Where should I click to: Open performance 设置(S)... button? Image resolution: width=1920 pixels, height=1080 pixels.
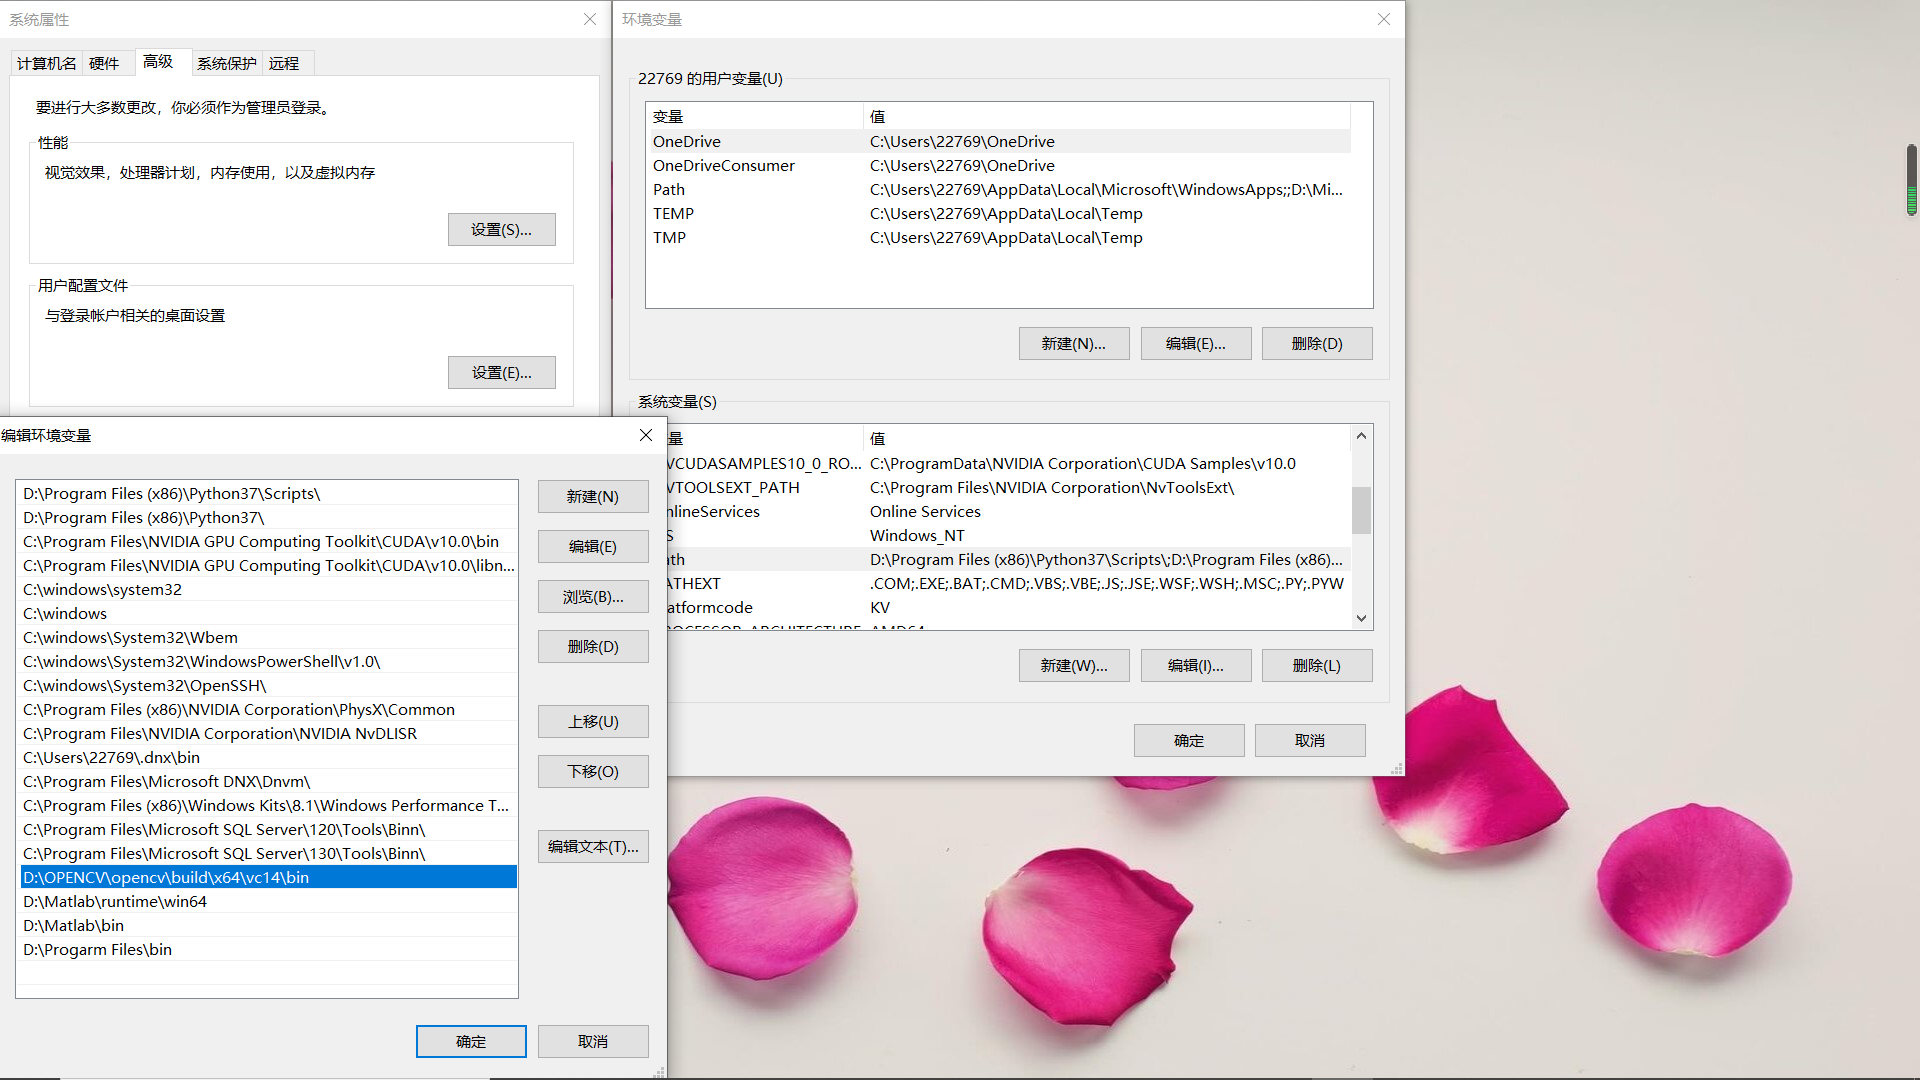click(x=502, y=230)
